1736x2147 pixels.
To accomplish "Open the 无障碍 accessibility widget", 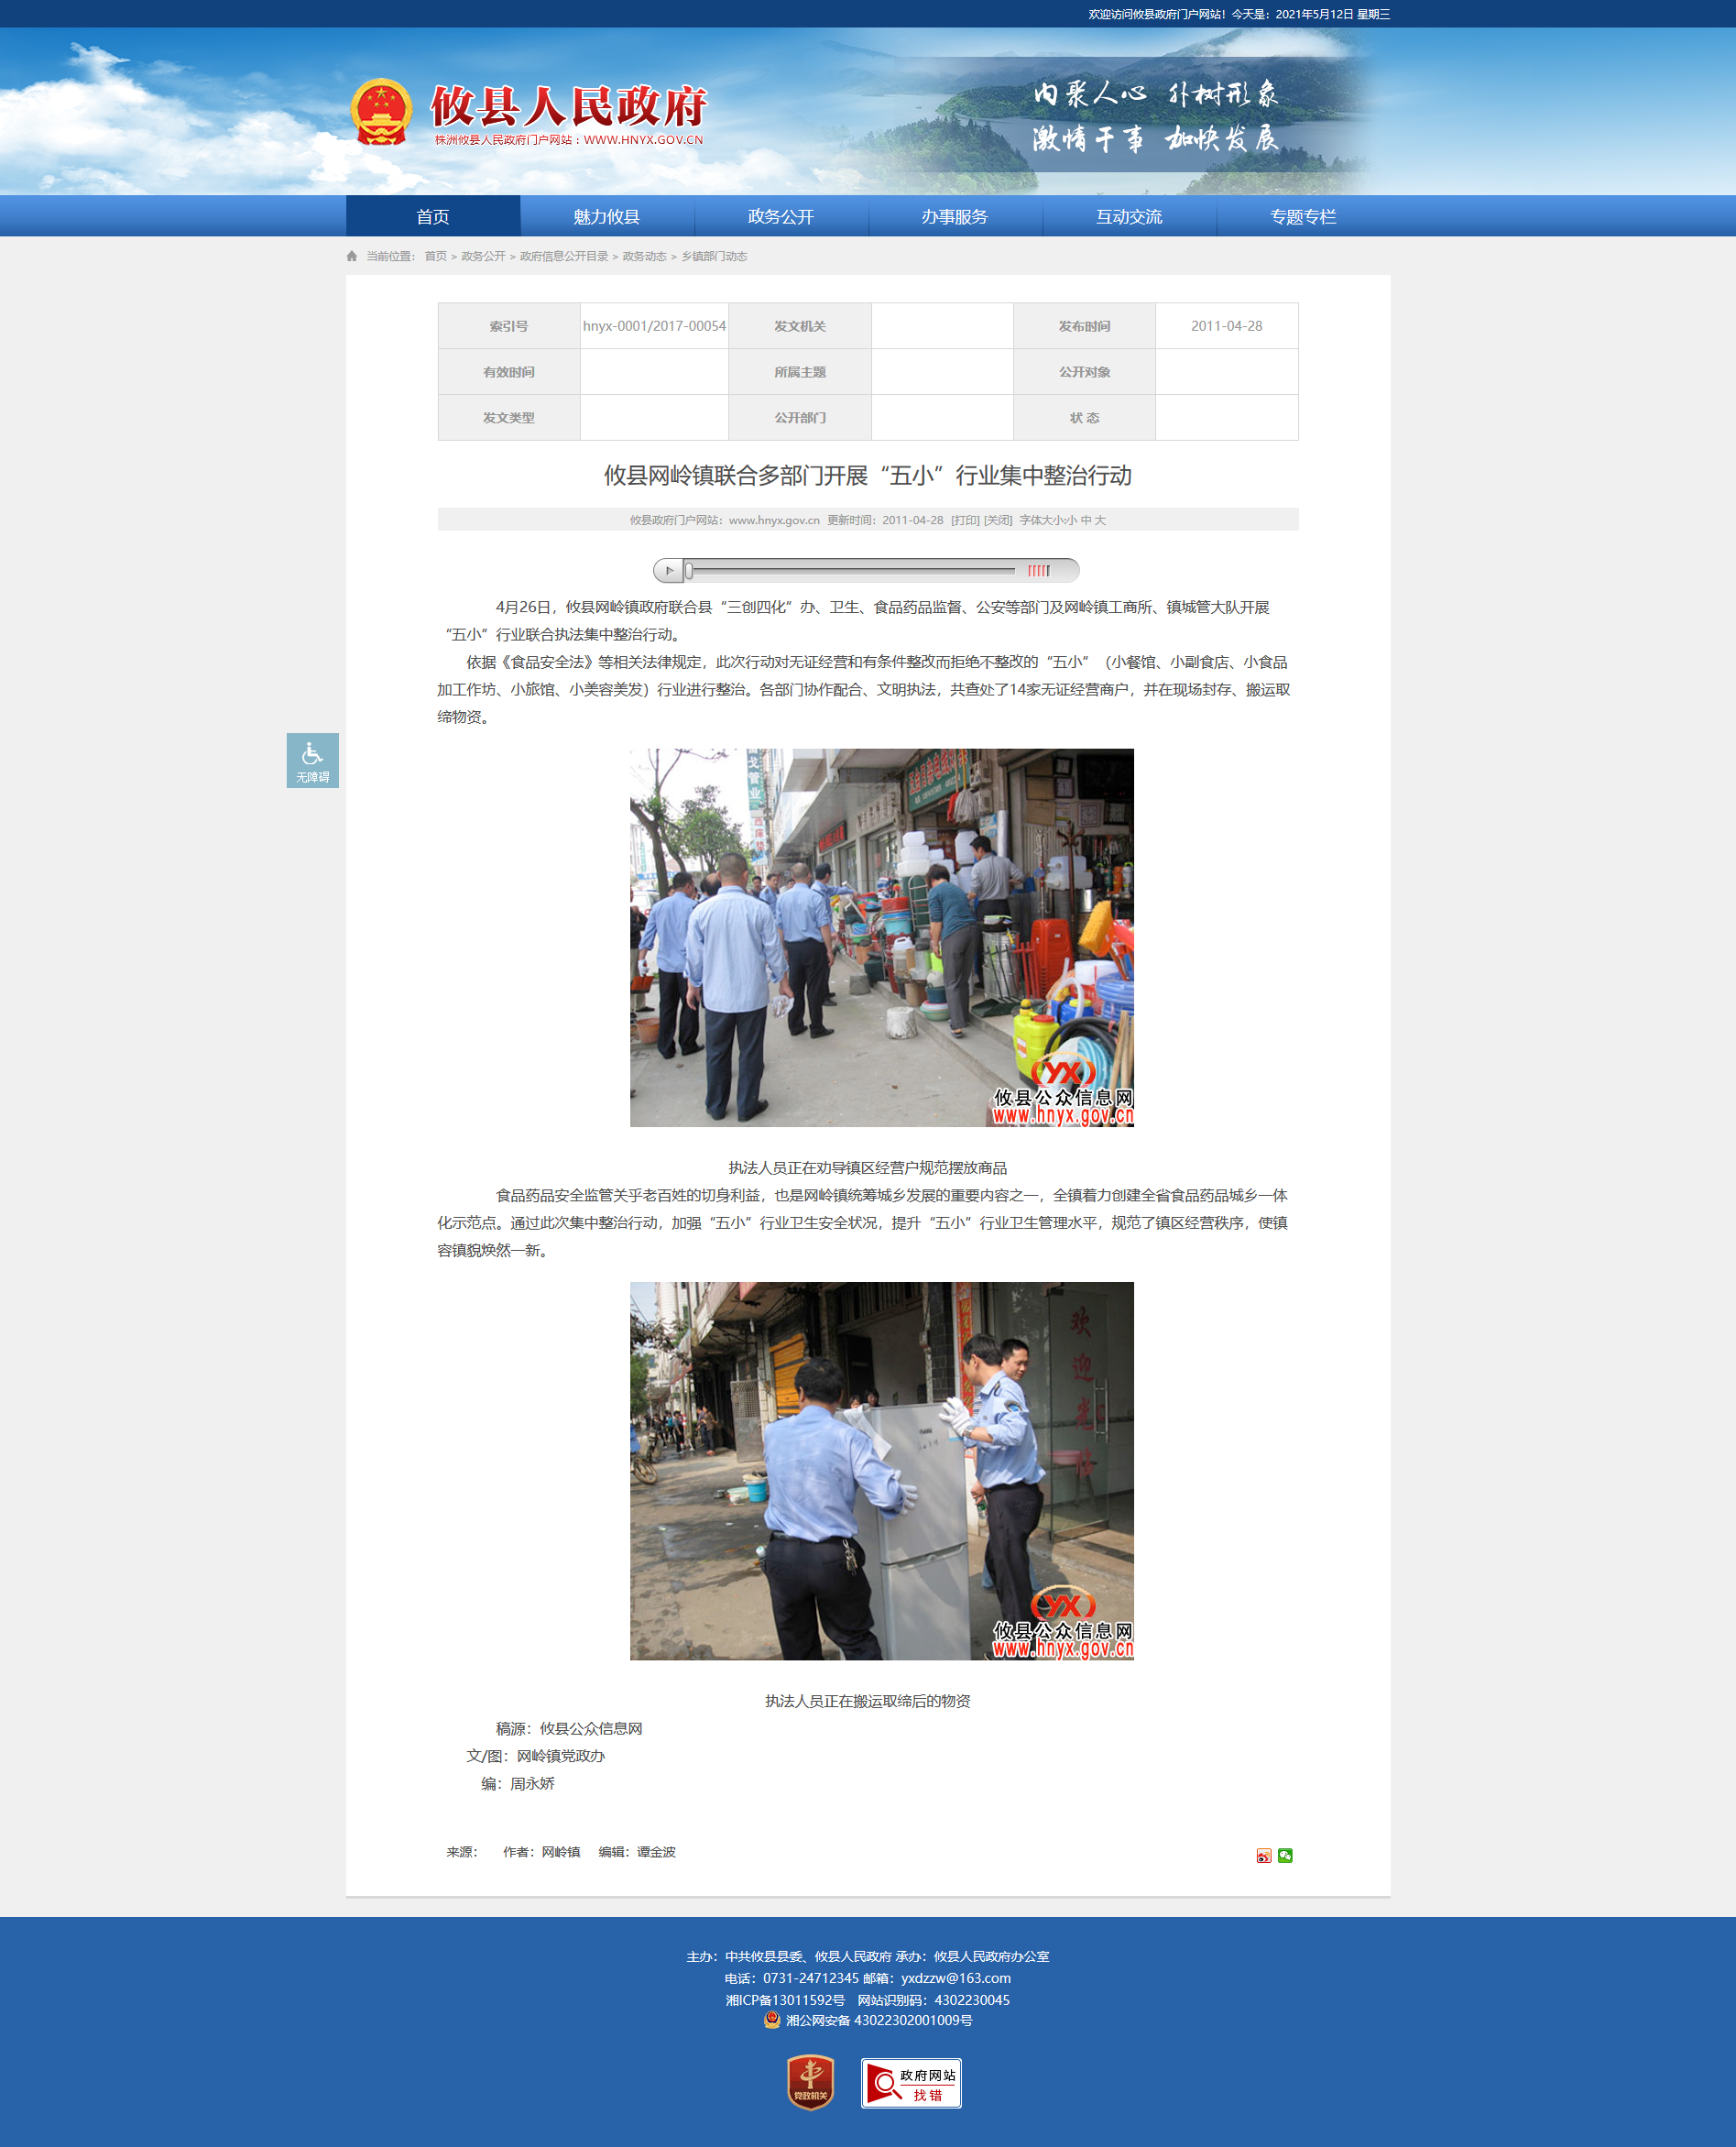I will click(x=312, y=760).
